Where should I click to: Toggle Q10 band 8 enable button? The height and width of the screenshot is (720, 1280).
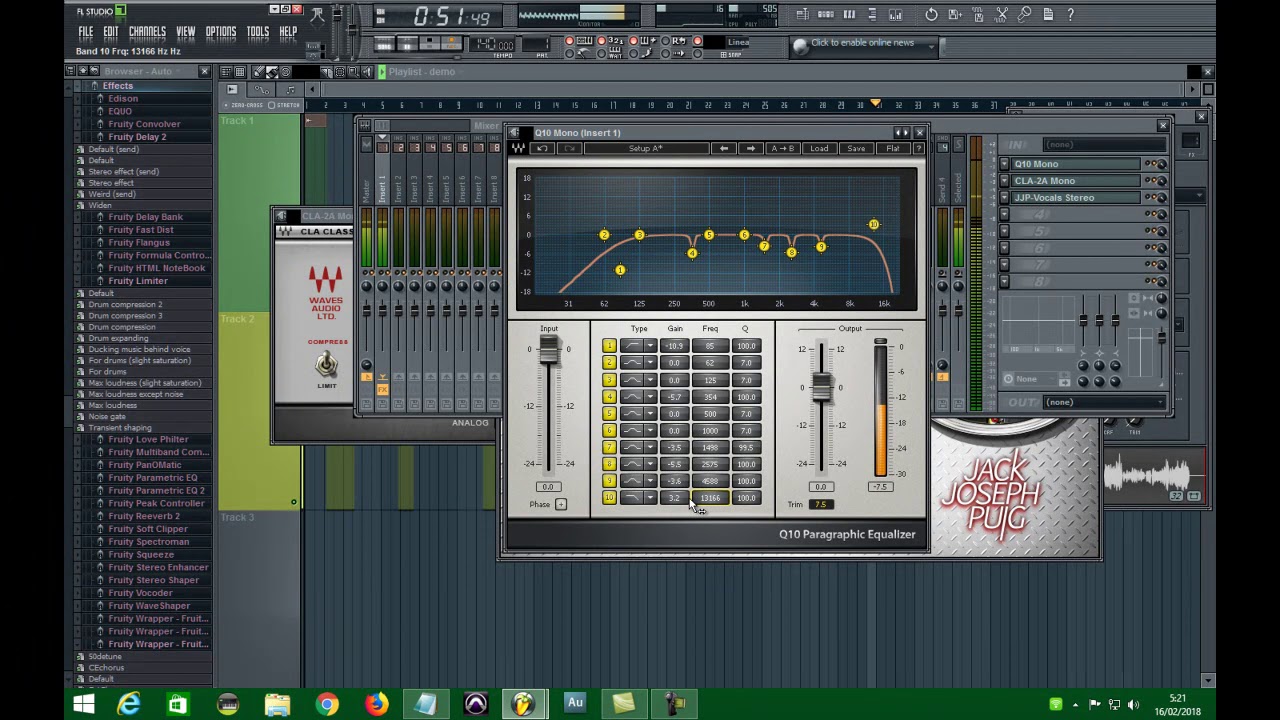coord(609,464)
